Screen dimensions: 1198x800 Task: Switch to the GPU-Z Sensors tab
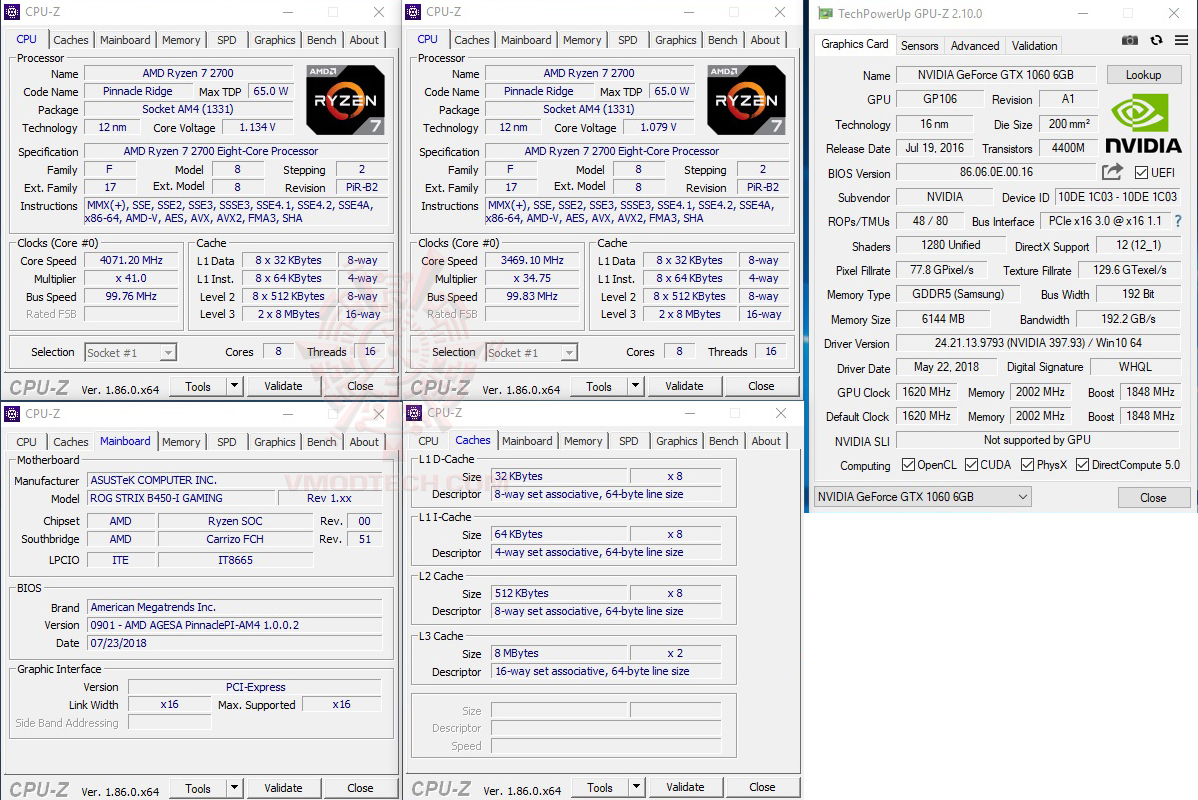click(x=919, y=46)
